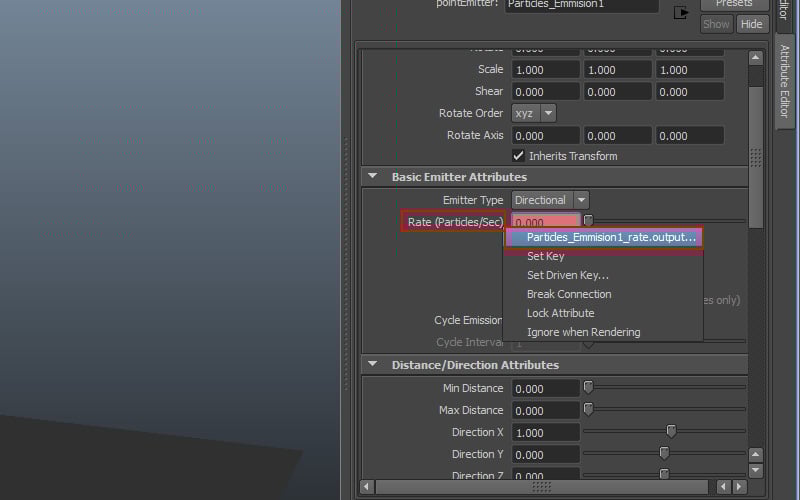This screenshot has height=500, width=800.
Task: Click the Hide button
Action: pos(752,24)
